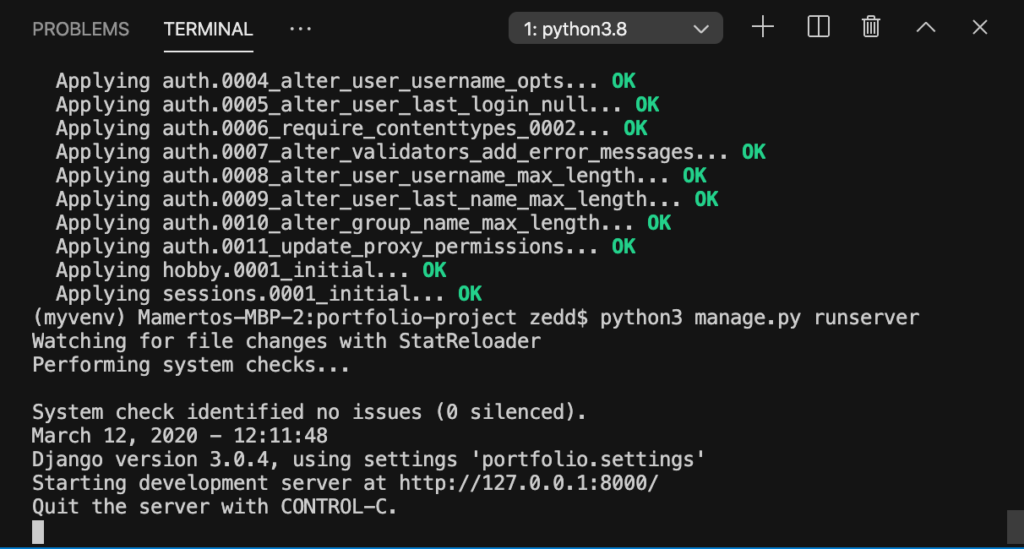Close the terminal panel
The height and width of the screenshot is (549, 1024).
pos(980,27)
